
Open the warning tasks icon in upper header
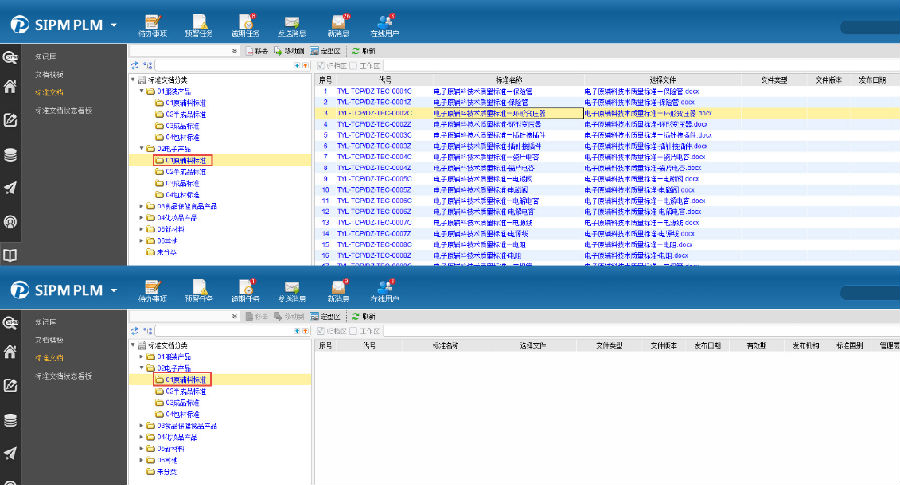click(198, 22)
